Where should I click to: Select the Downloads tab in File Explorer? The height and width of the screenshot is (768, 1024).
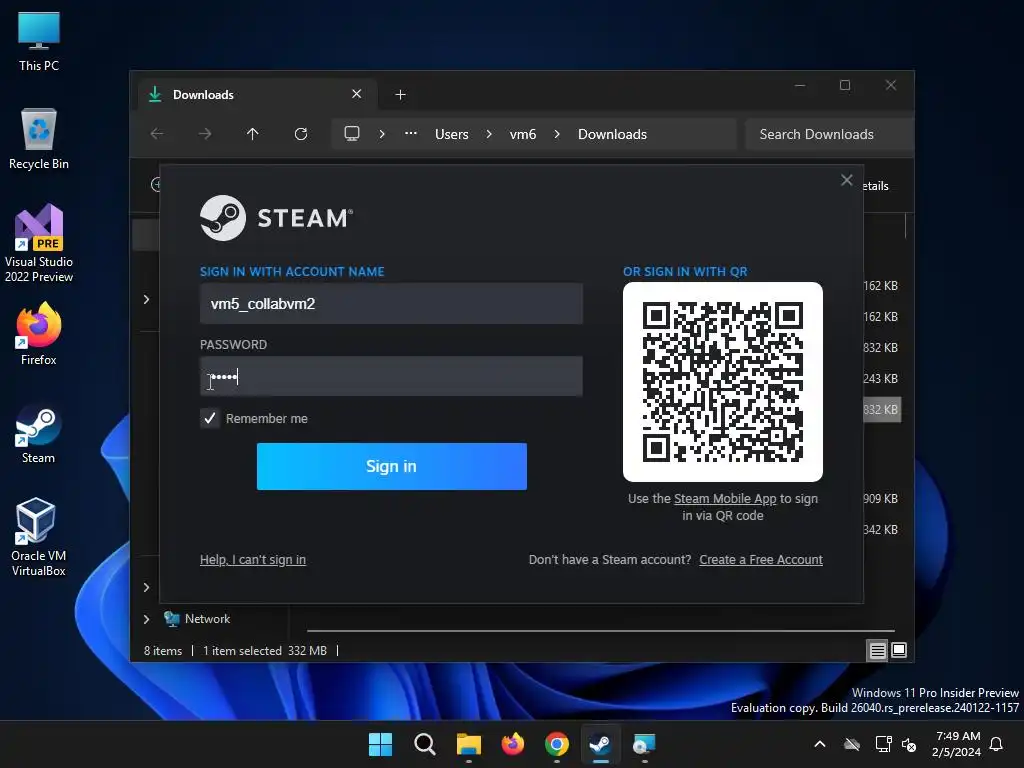[x=255, y=95]
